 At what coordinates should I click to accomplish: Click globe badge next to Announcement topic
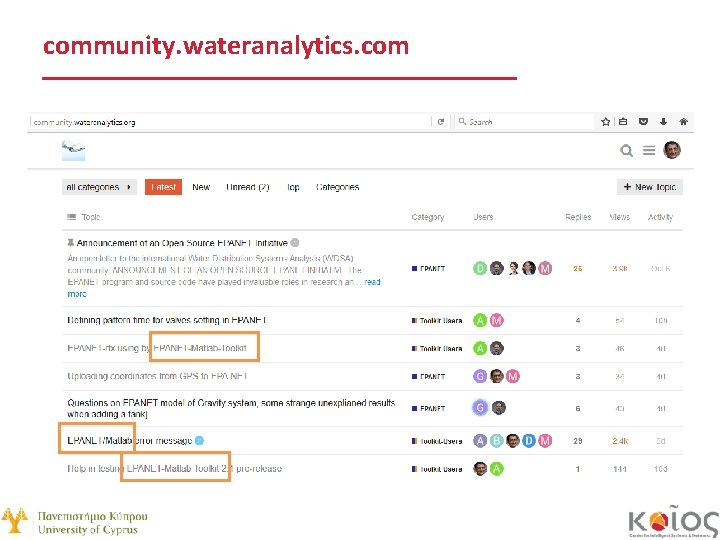(295, 242)
